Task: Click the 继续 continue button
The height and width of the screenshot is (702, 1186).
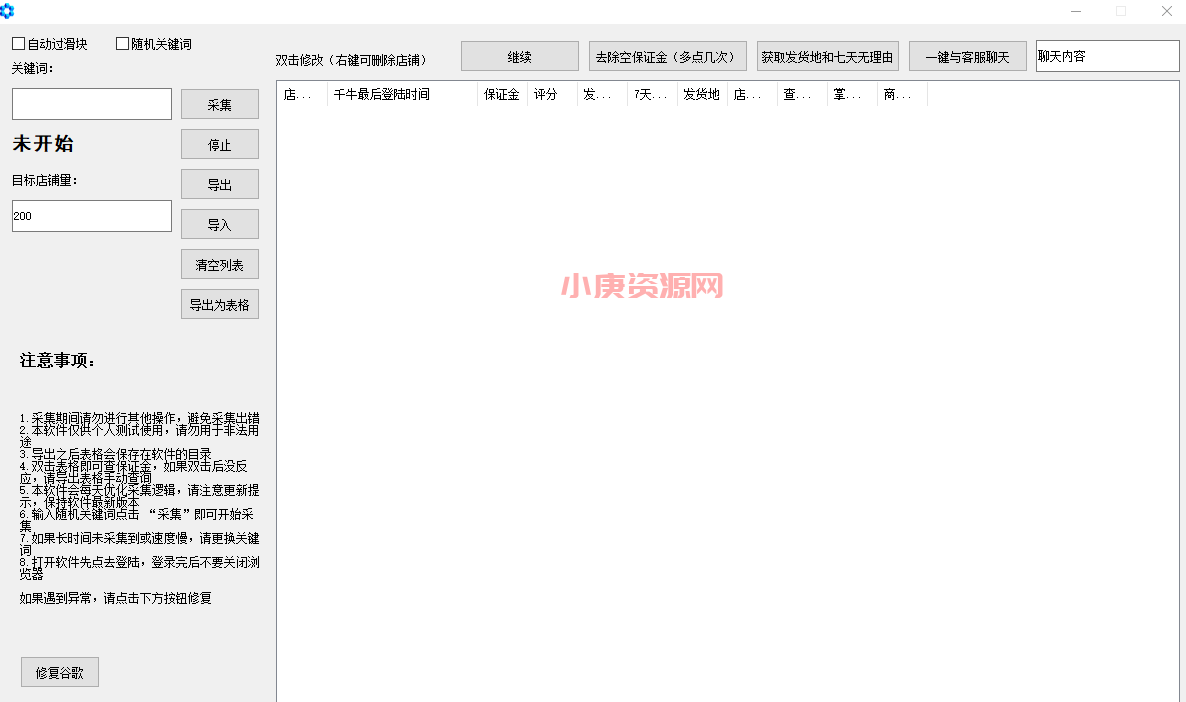Action: coord(519,55)
